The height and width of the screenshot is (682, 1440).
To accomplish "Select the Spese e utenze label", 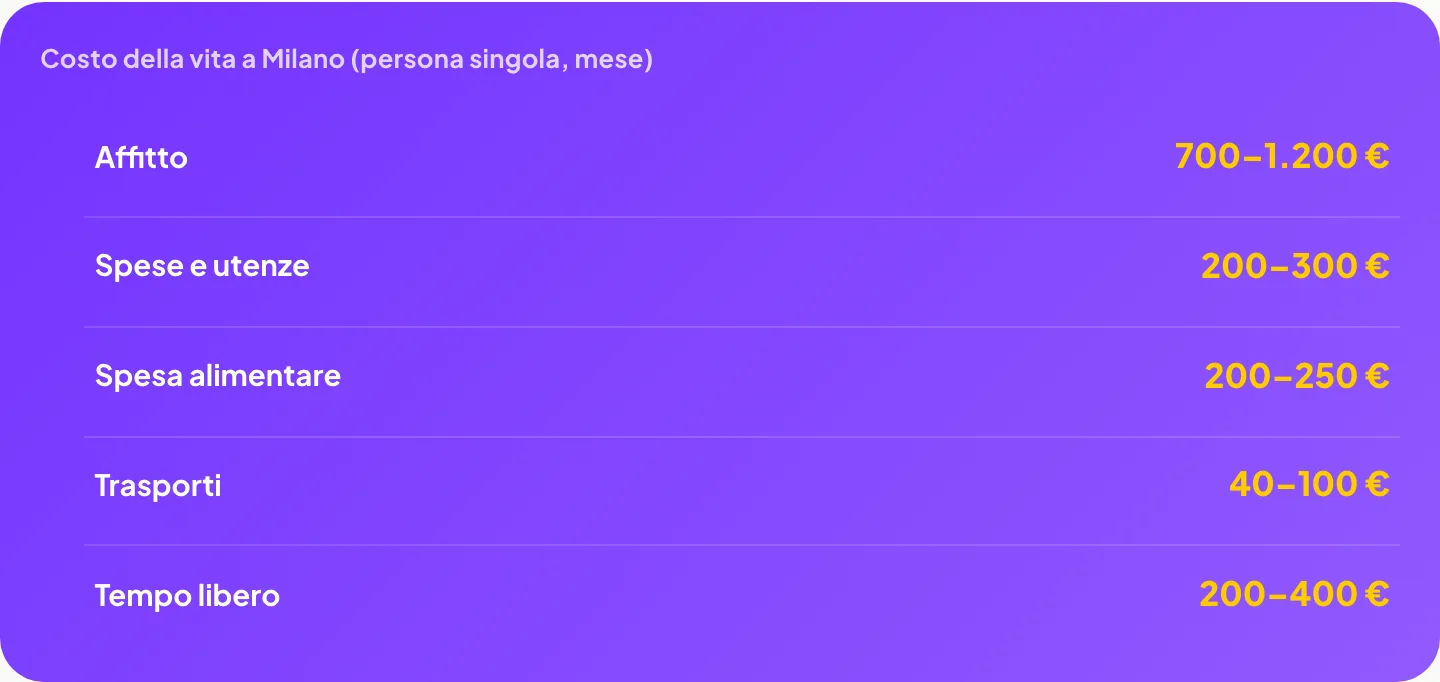I will click(x=202, y=266).
